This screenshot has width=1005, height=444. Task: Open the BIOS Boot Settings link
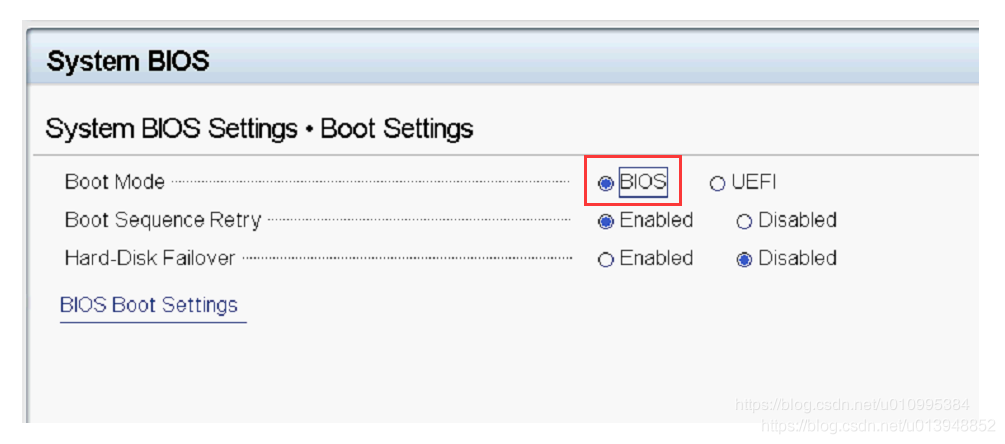pyautogui.click(x=149, y=305)
